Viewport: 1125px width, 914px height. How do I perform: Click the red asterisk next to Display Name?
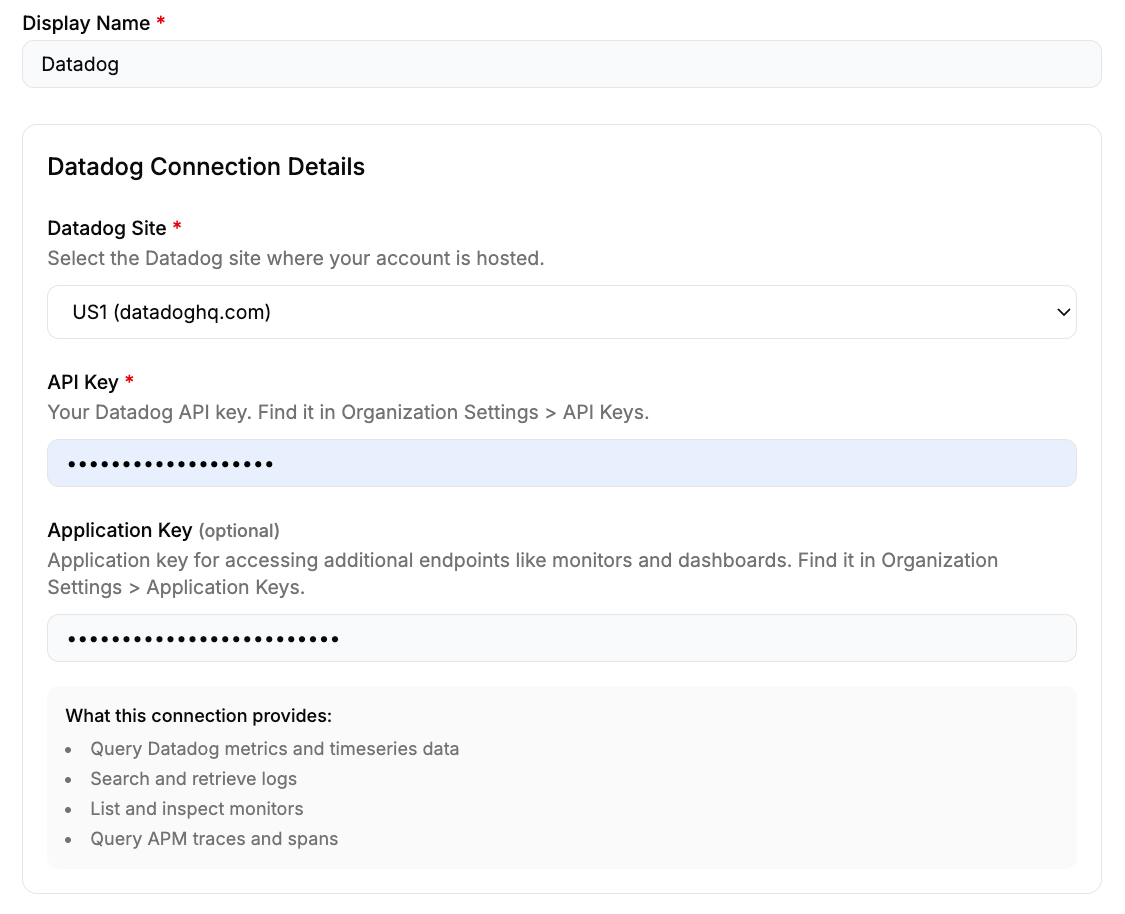pos(161,22)
